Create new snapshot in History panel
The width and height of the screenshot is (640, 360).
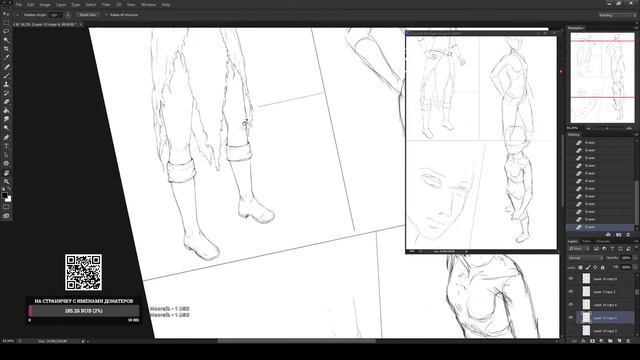point(618,235)
